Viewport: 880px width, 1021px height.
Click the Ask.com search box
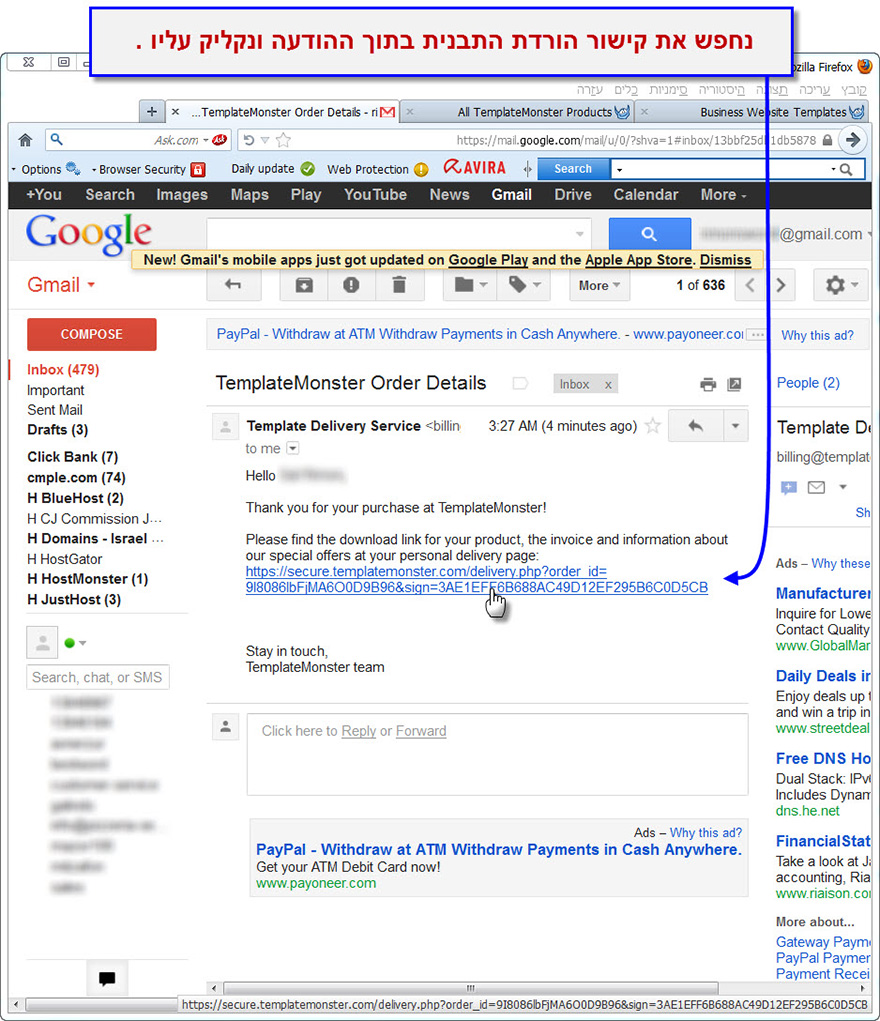click(x=138, y=140)
